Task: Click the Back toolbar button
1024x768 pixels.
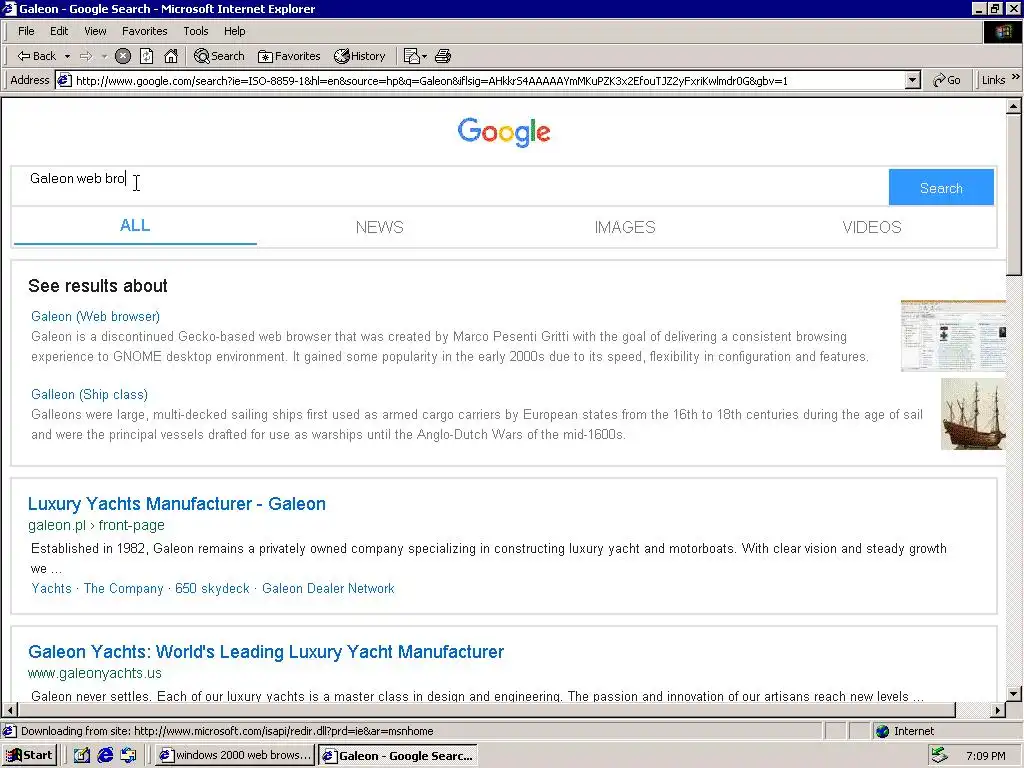Action: point(37,56)
